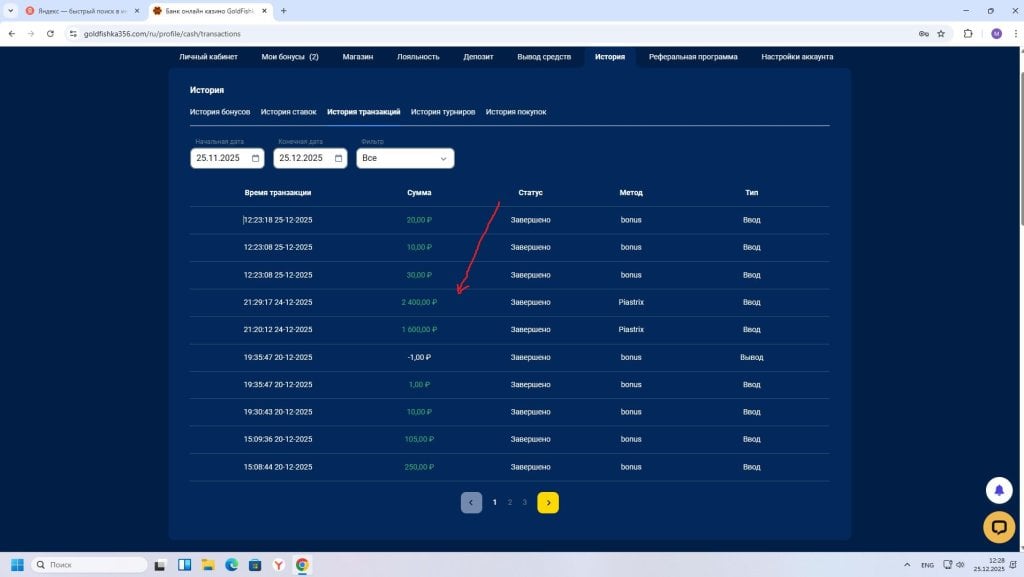This screenshot has height=577, width=1024.
Task: Close the GoldFish casino tab
Action: pyautogui.click(x=264, y=10)
